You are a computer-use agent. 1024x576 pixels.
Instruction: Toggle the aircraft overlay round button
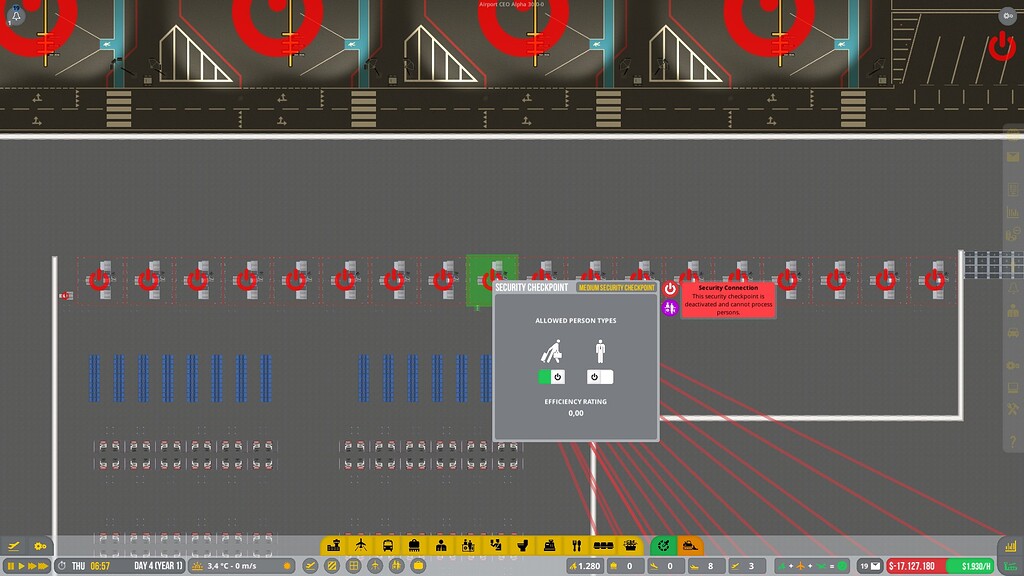pos(375,566)
